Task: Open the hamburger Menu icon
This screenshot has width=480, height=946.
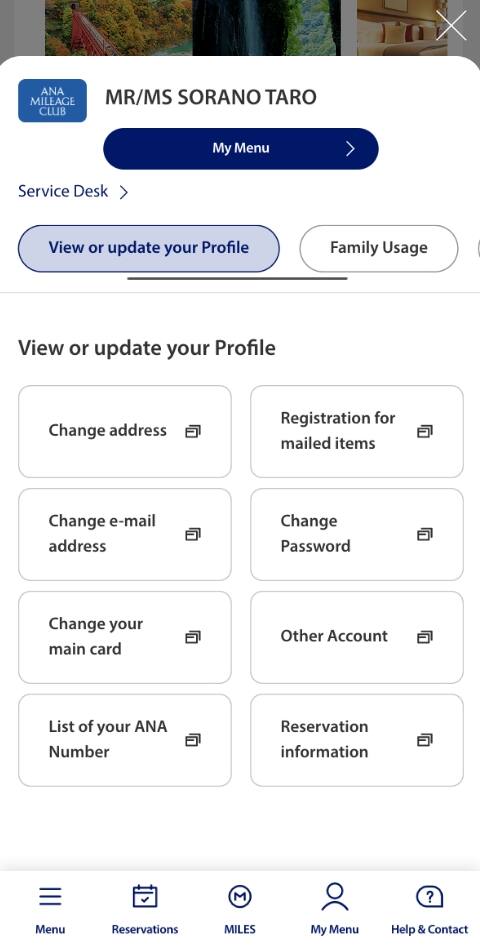Action: pyautogui.click(x=50, y=897)
